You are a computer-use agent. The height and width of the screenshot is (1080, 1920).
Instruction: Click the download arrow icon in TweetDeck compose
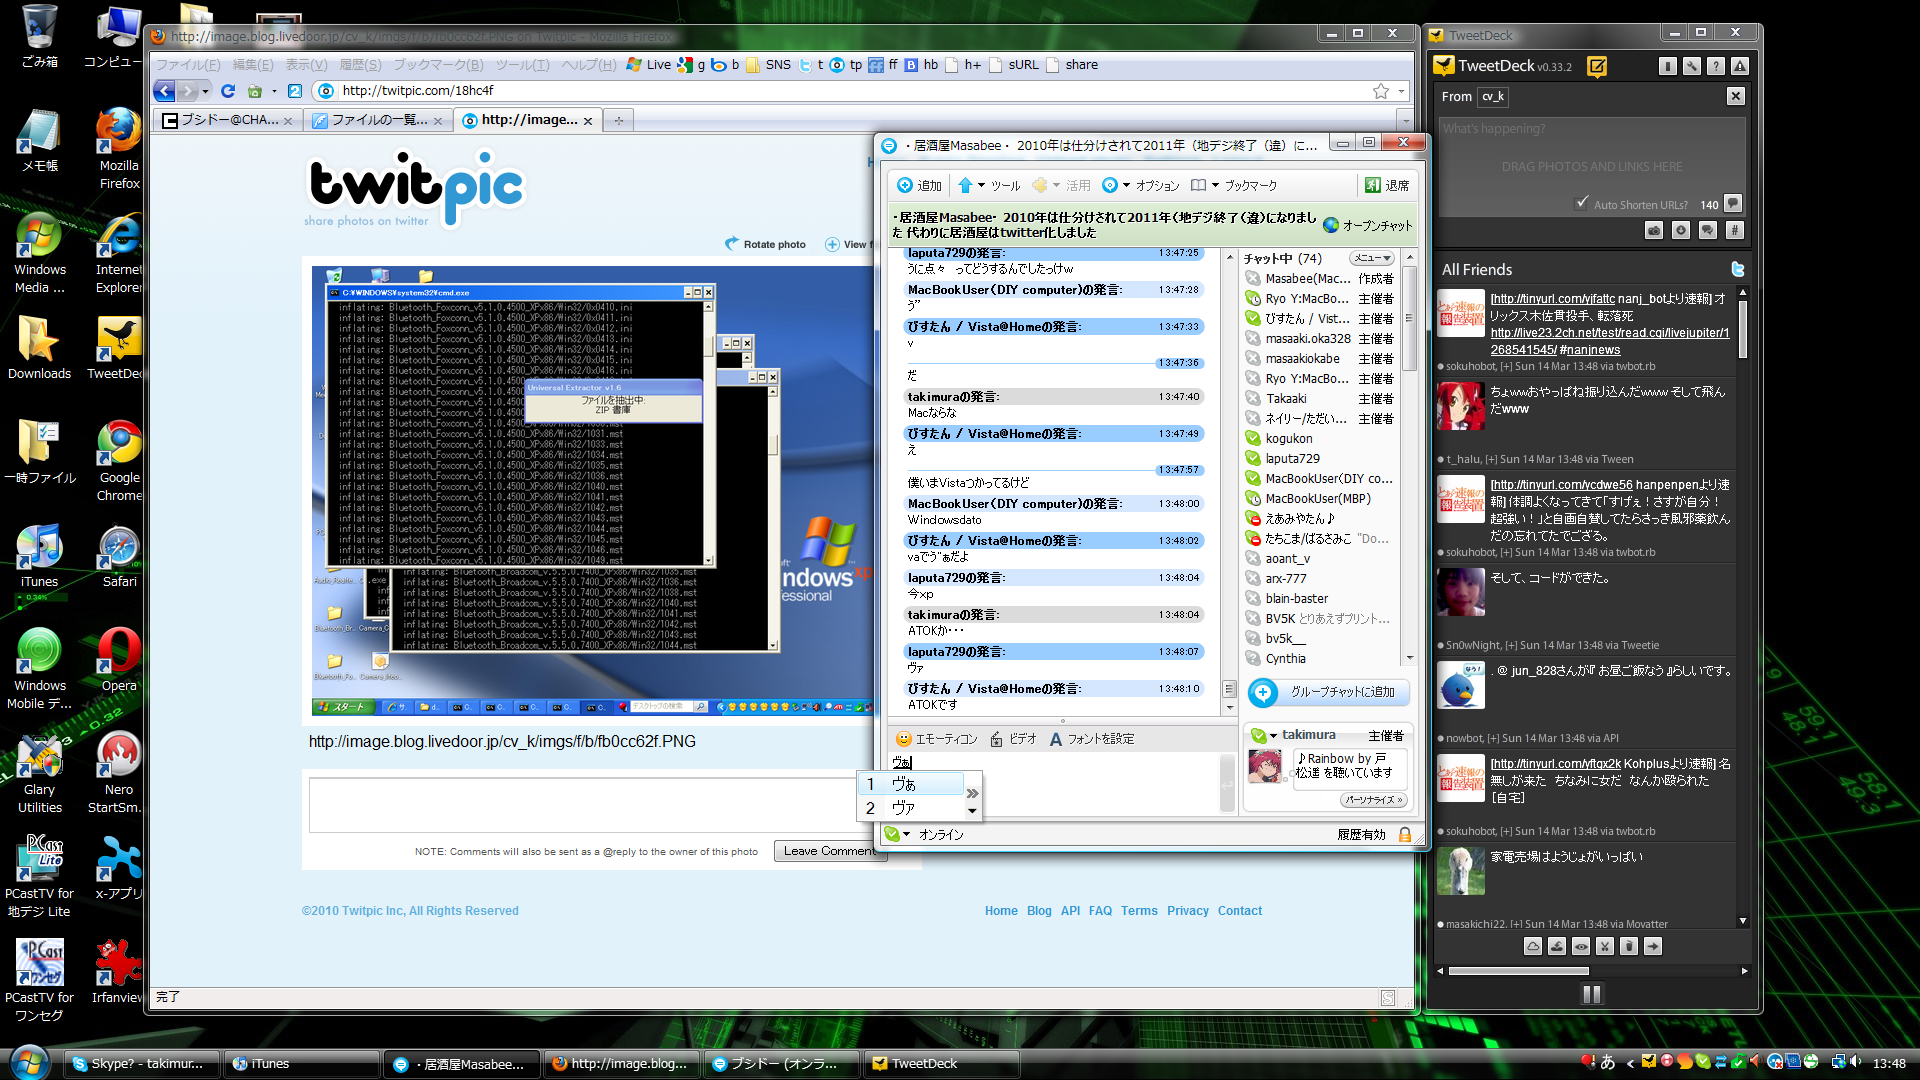[1681, 230]
